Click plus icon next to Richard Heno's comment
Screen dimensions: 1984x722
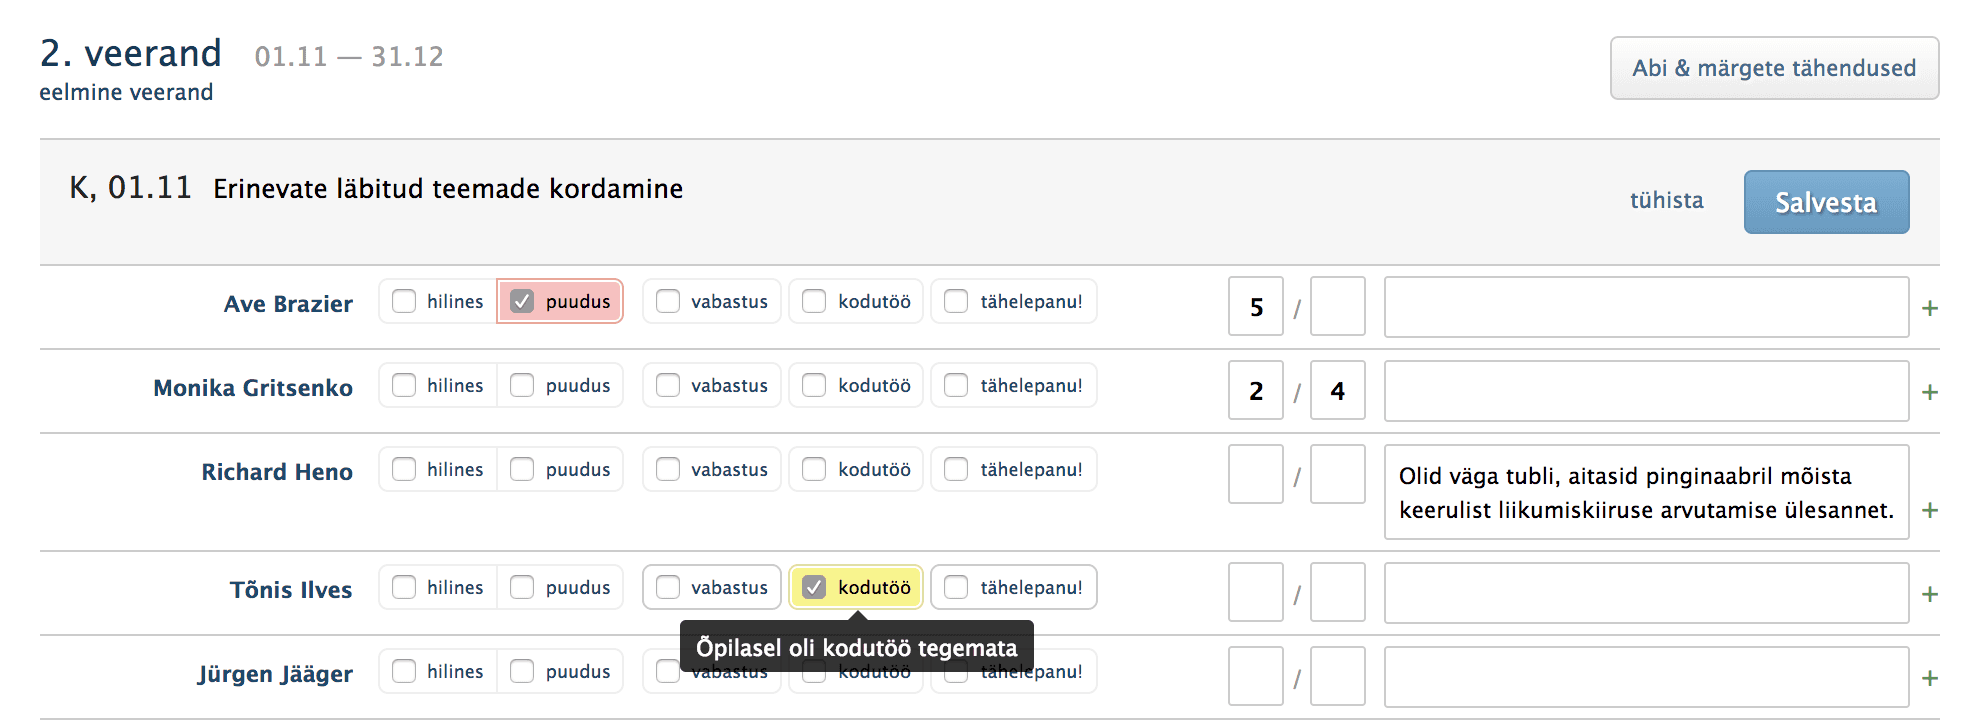tap(1930, 510)
